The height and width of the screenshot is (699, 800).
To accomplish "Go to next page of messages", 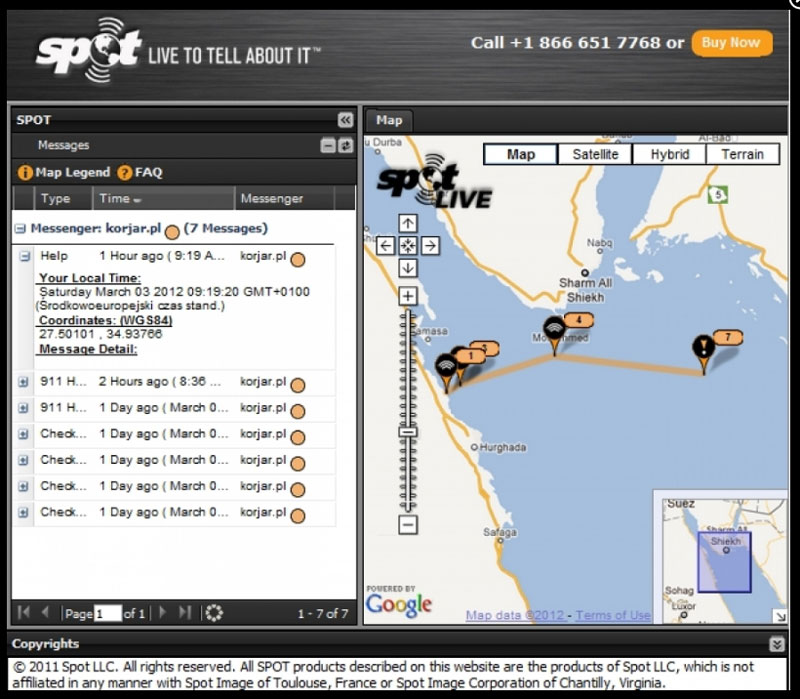I will [x=162, y=612].
